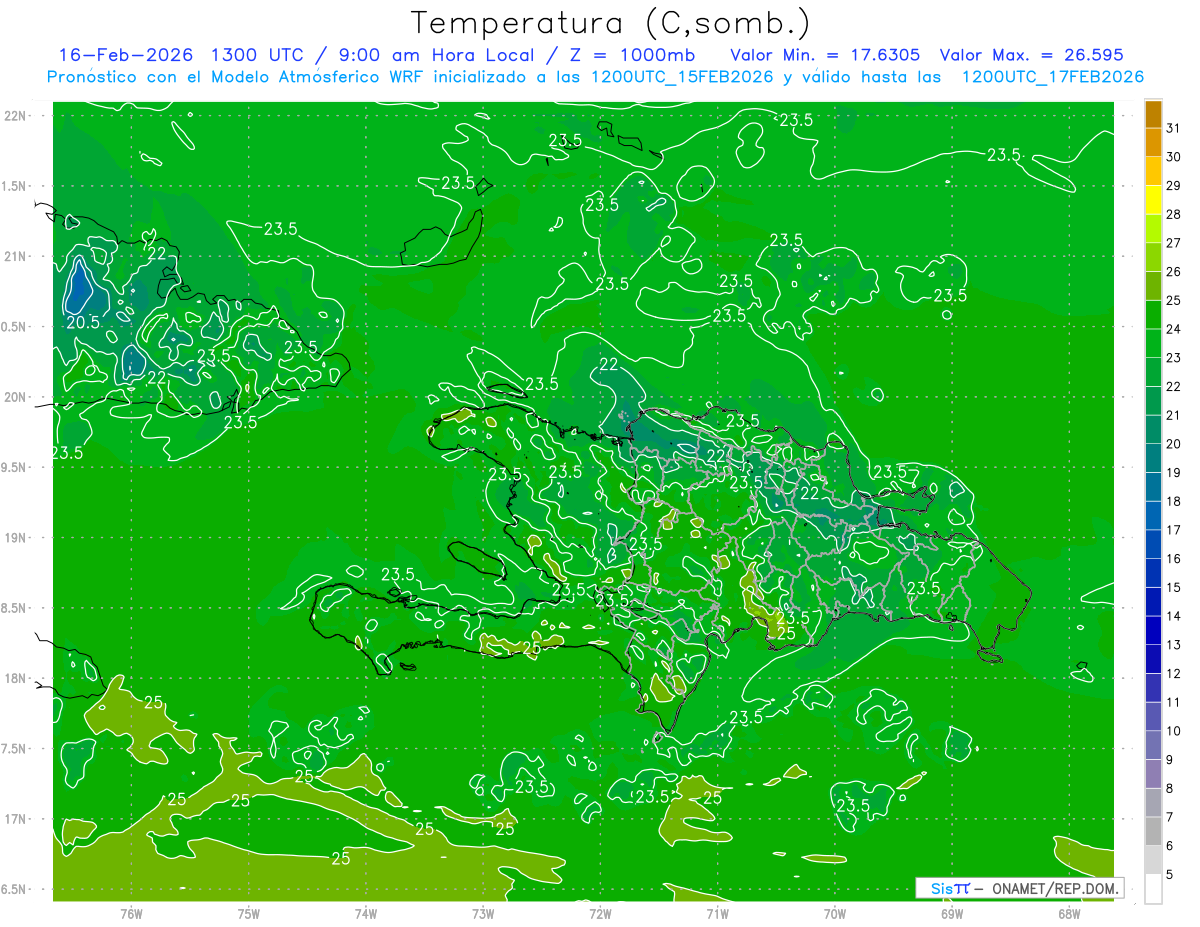Click the grey colorbar swatch between 6 and 7
1200x927 pixels.
pos(1153,831)
